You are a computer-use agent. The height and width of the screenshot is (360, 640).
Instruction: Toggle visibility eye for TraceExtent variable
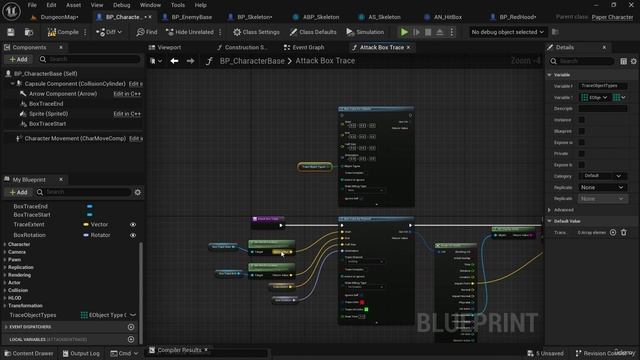(133, 224)
